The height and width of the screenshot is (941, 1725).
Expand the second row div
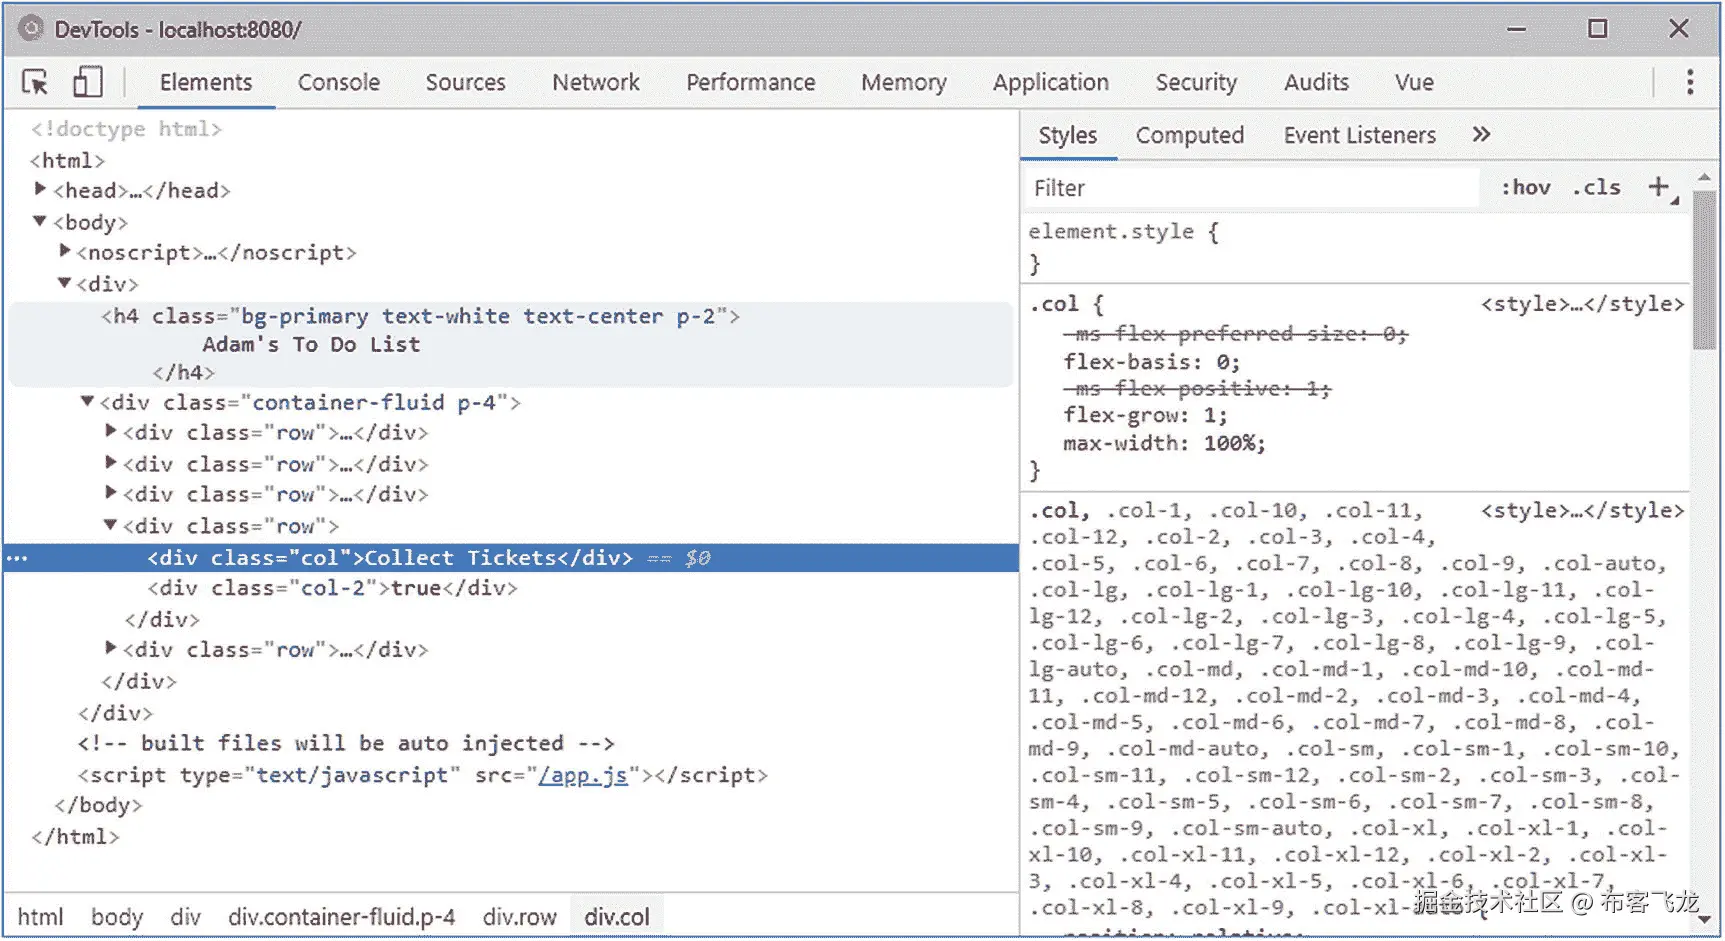point(111,463)
